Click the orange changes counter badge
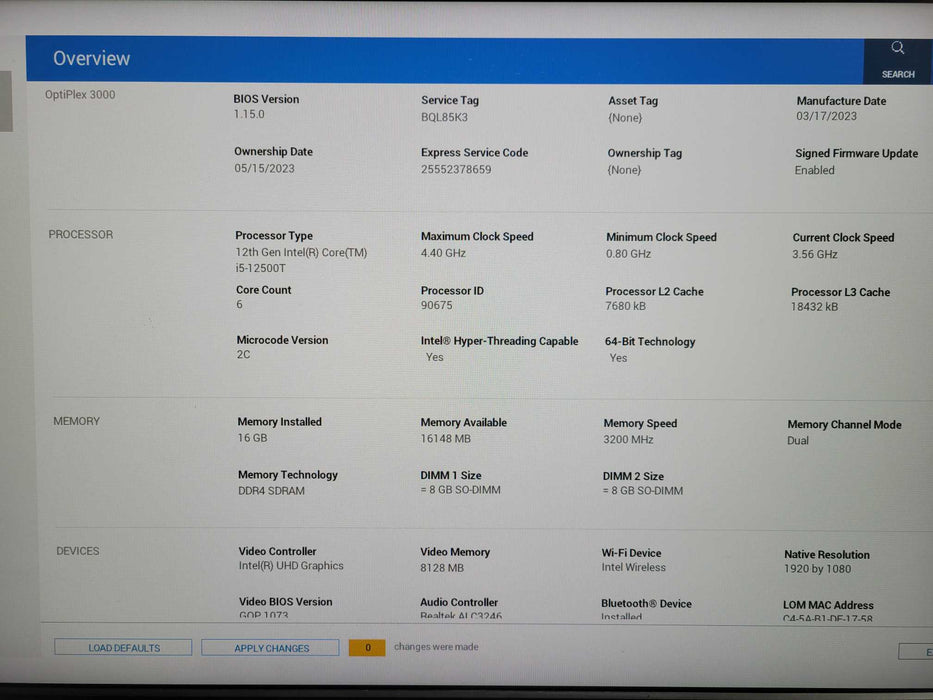 tap(367, 648)
